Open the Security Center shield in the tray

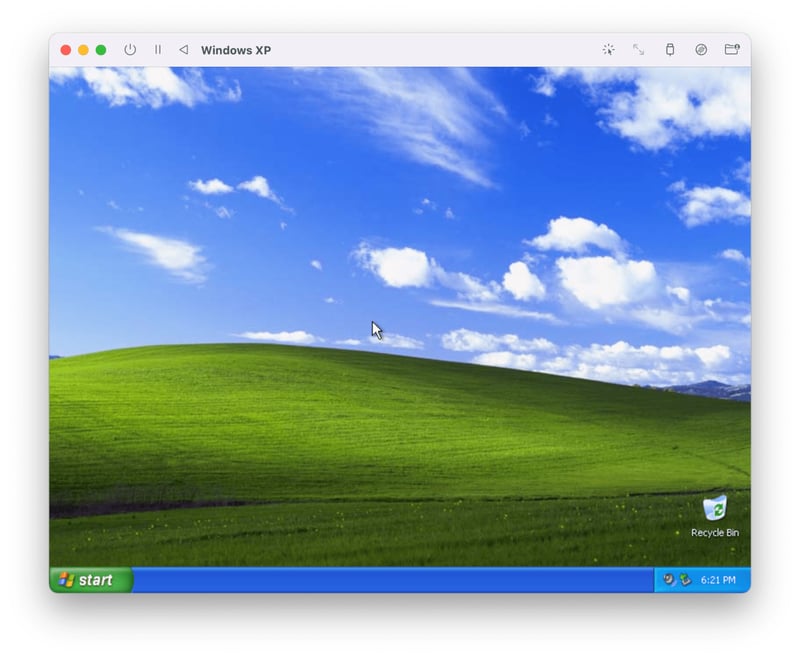coord(684,580)
